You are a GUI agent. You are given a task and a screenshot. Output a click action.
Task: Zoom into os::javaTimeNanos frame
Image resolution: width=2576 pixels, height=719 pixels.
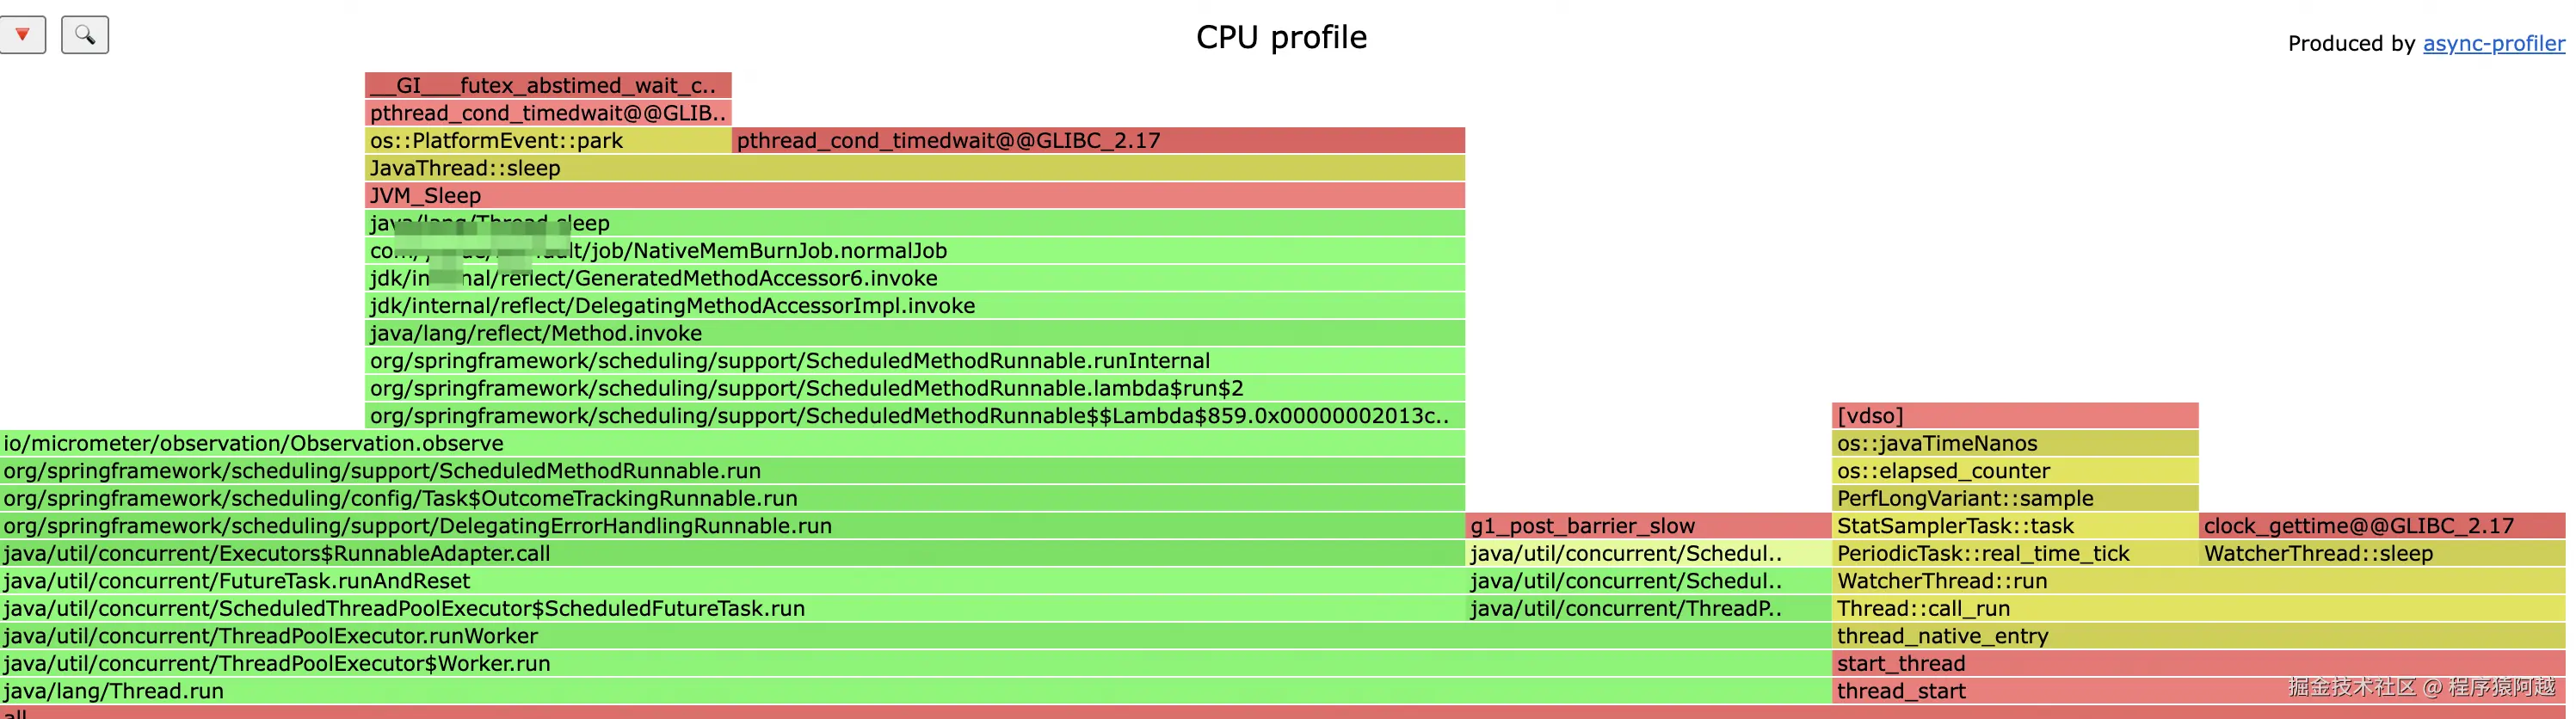[x=2014, y=443]
